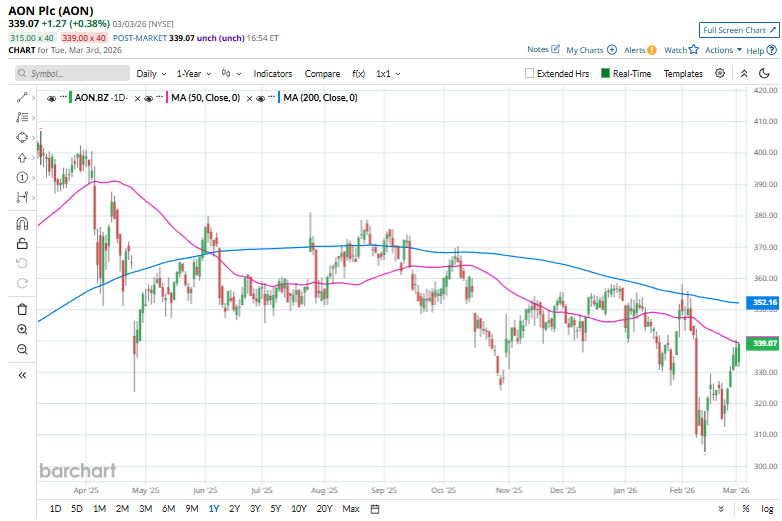The image size is (782, 521).
Task: Expand the shapes tool submenu arrow
Action: [x=33, y=138]
